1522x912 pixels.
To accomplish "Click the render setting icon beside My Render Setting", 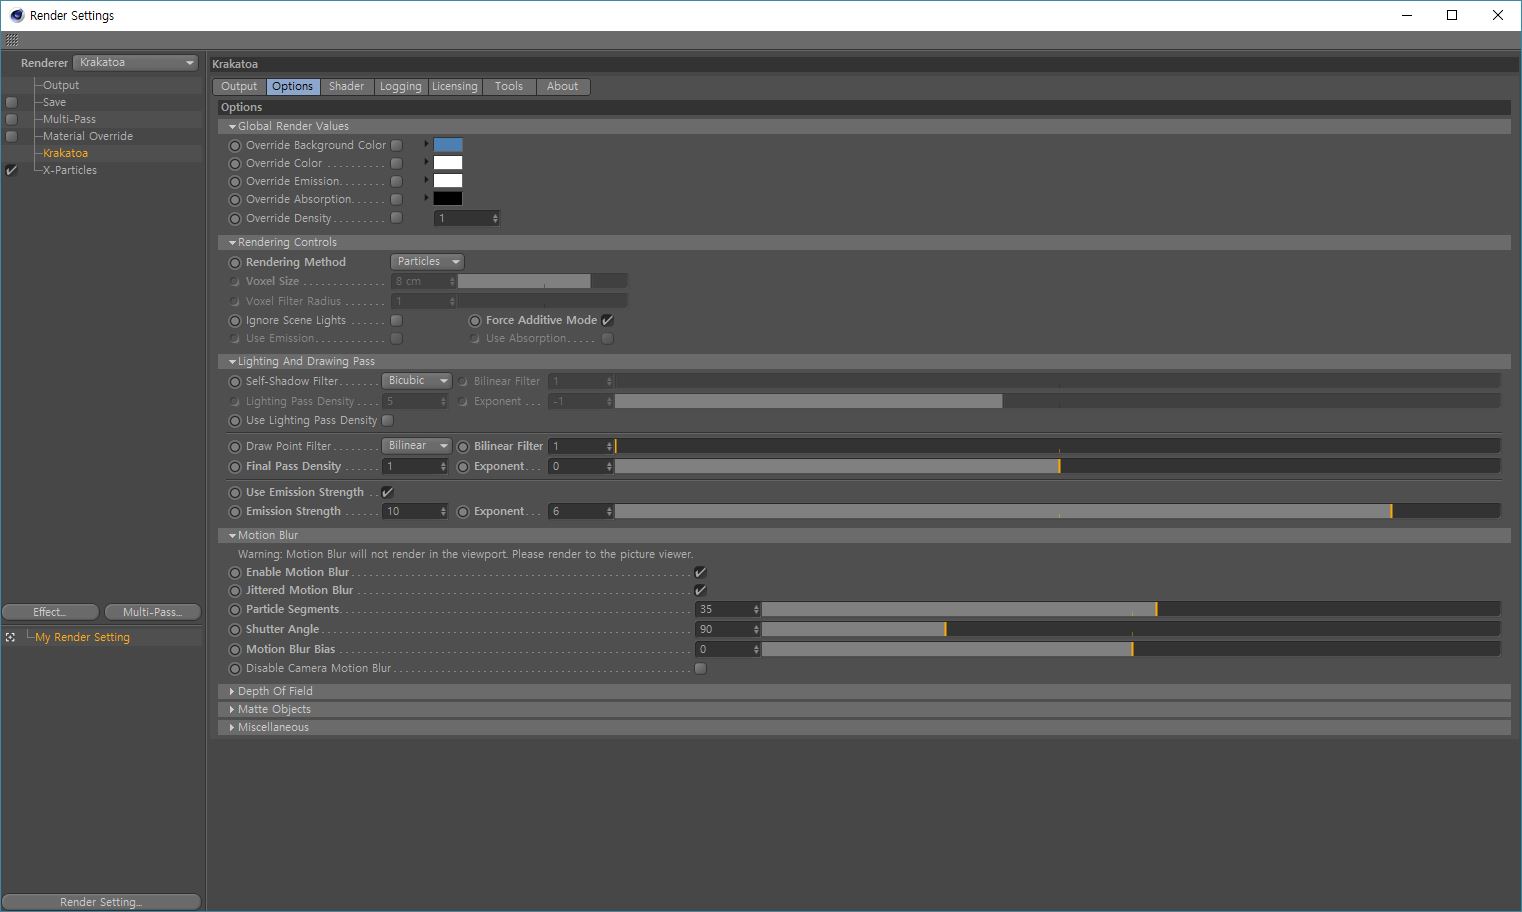I will 10,637.
